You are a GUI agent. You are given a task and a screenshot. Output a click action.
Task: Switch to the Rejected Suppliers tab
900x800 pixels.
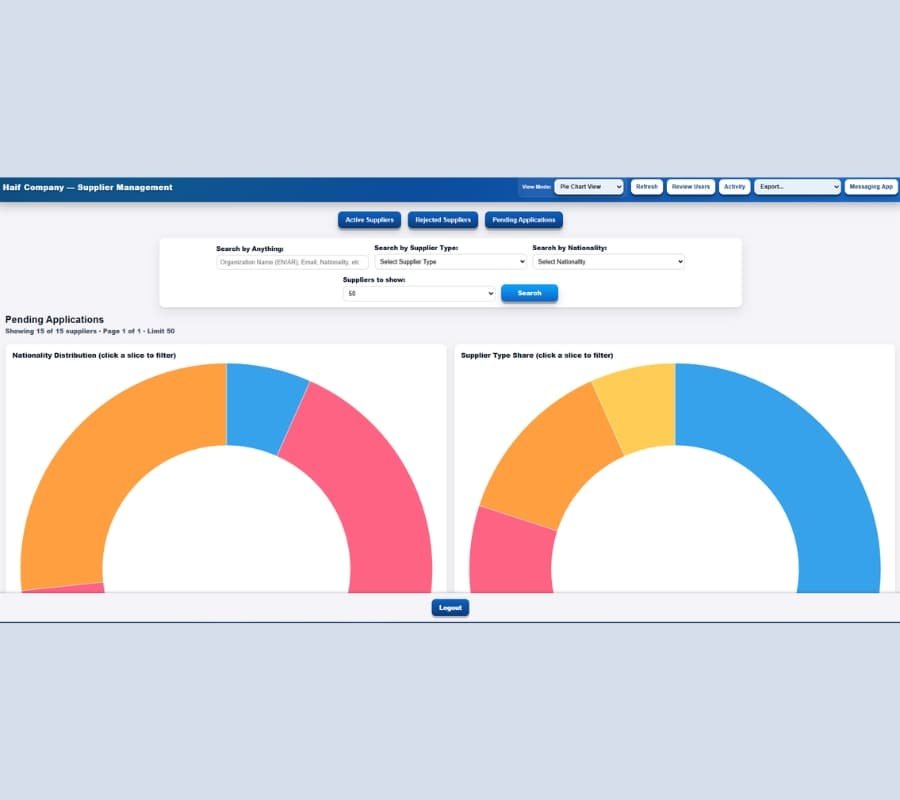point(442,220)
